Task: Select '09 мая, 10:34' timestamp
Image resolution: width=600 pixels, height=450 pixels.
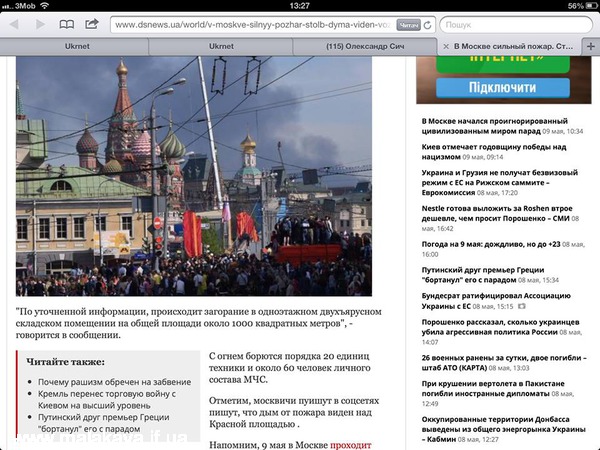Action: tap(562, 131)
